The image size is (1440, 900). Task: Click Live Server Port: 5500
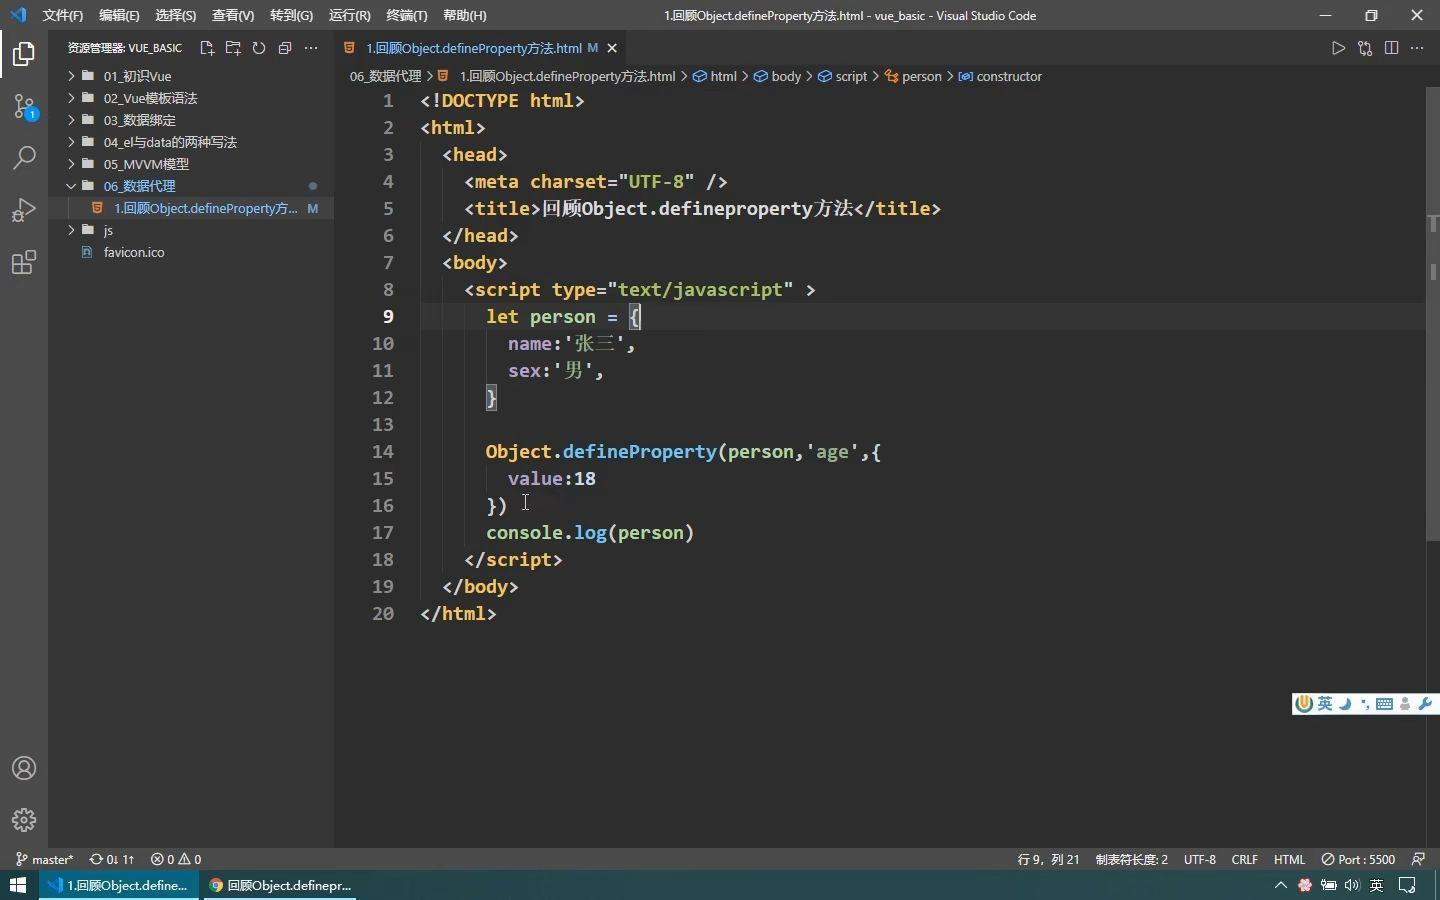pos(1358,859)
